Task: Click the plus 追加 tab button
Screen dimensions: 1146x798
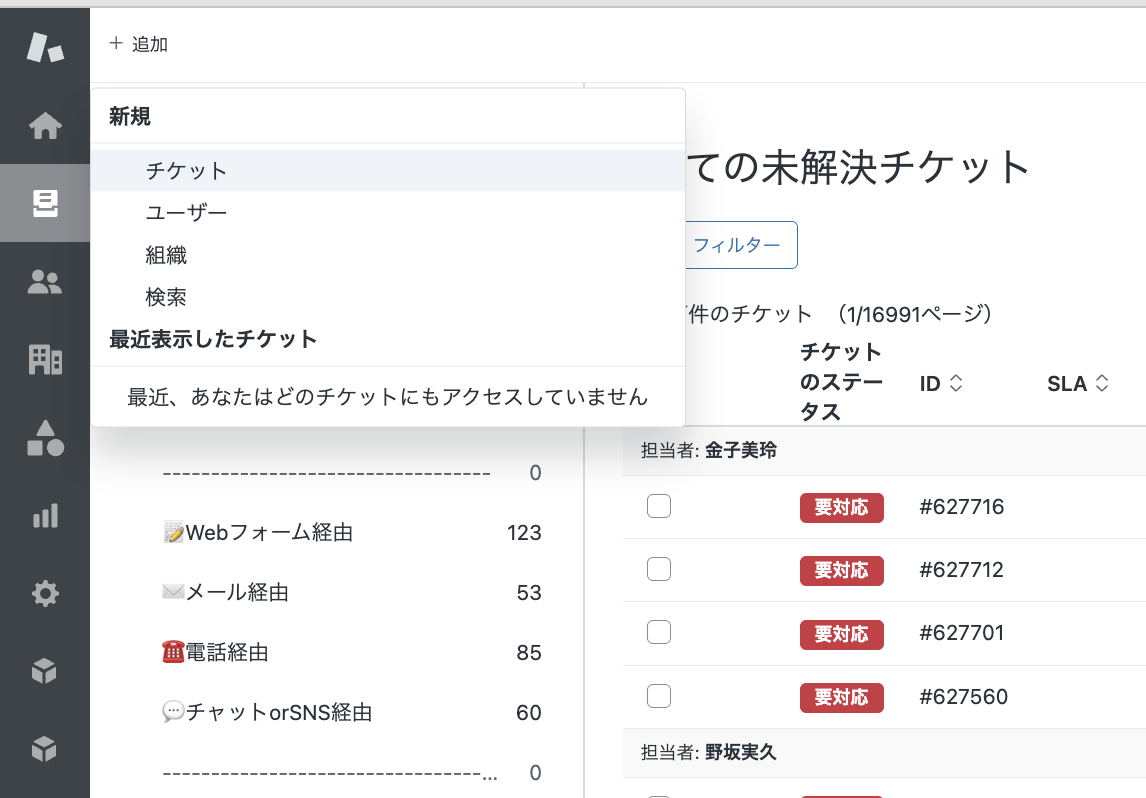Action: click(138, 44)
